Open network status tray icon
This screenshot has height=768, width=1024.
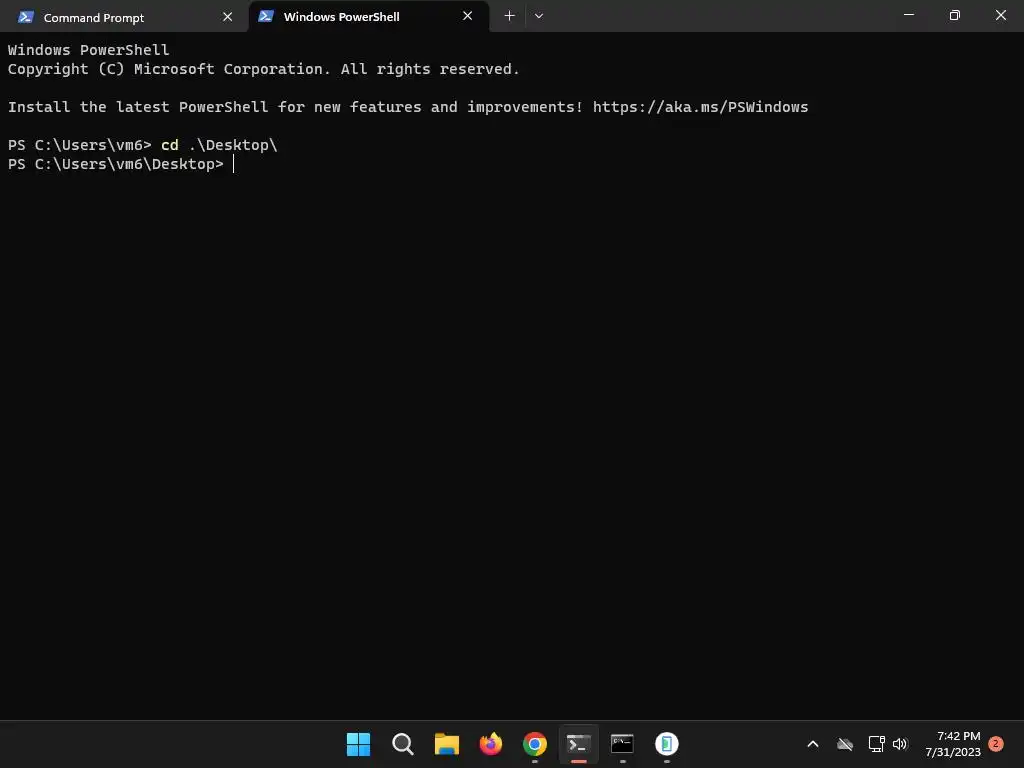tap(876, 744)
